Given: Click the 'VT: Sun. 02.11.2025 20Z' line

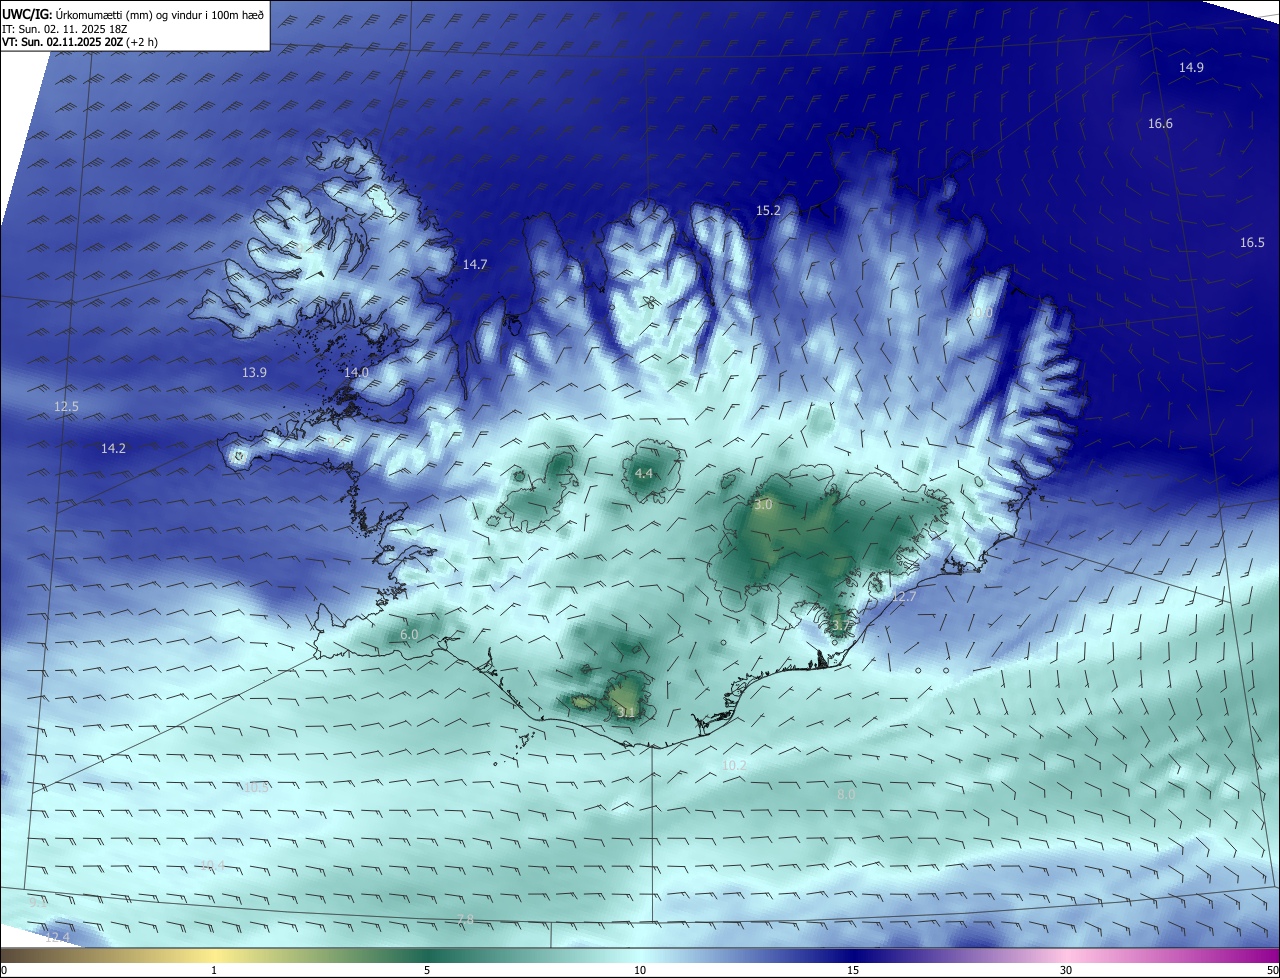Looking at the screenshot, I should [62, 42].
